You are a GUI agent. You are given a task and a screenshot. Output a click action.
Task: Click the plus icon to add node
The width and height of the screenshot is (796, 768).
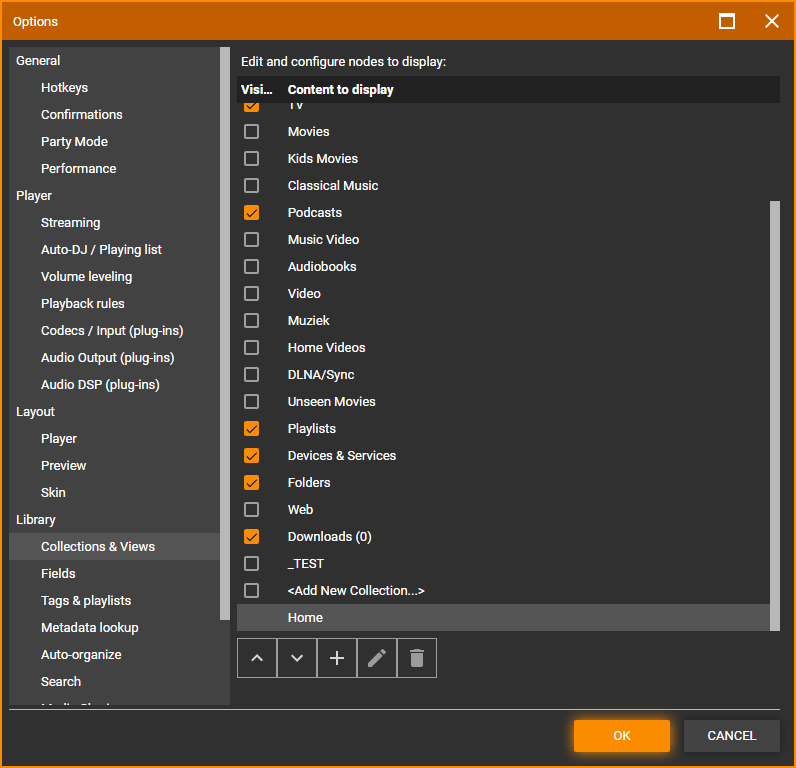click(337, 658)
